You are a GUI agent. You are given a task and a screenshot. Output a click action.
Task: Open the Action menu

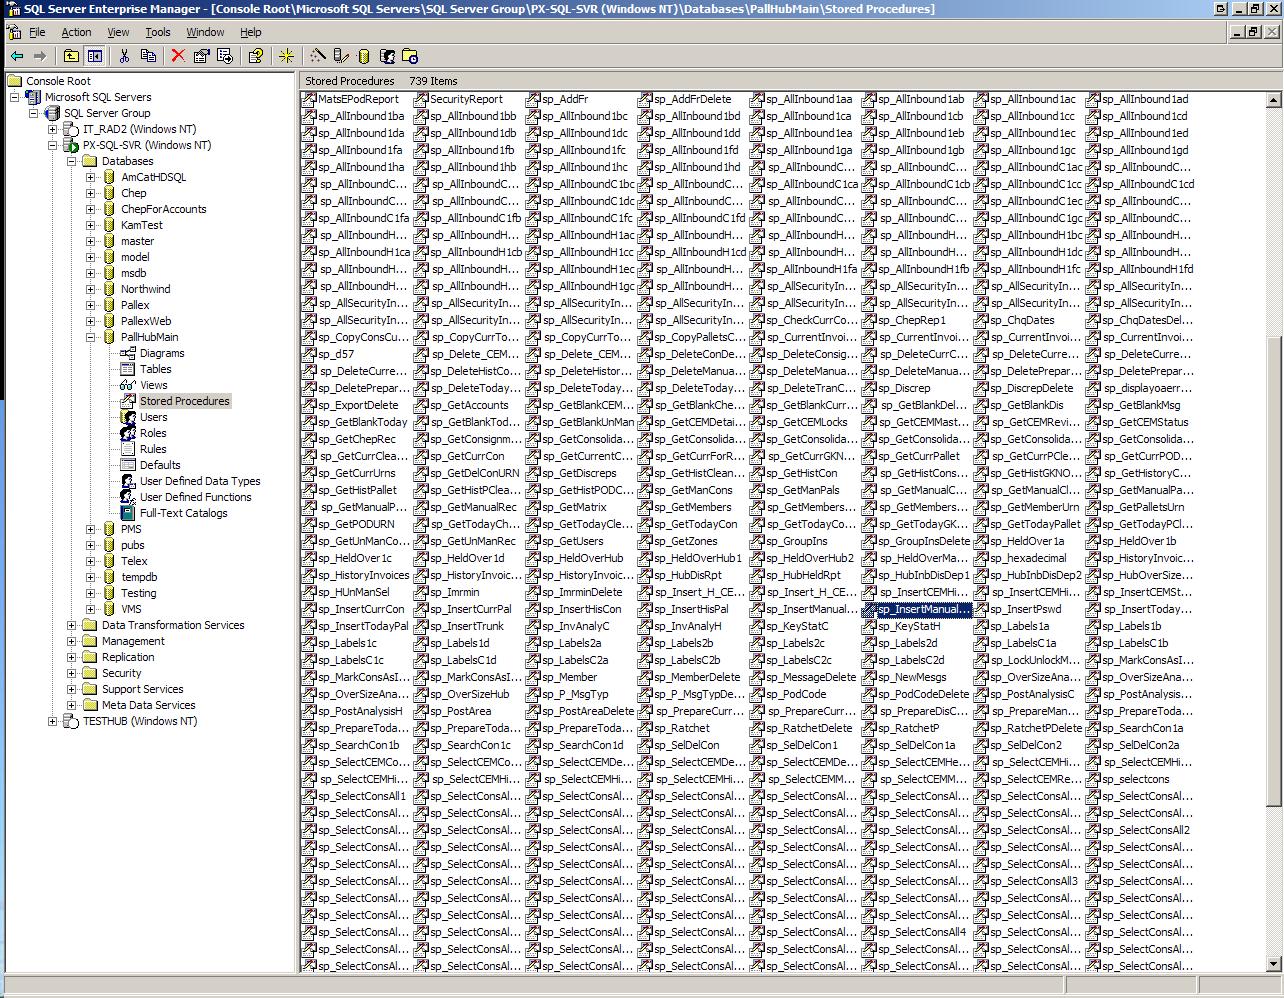tap(76, 32)
